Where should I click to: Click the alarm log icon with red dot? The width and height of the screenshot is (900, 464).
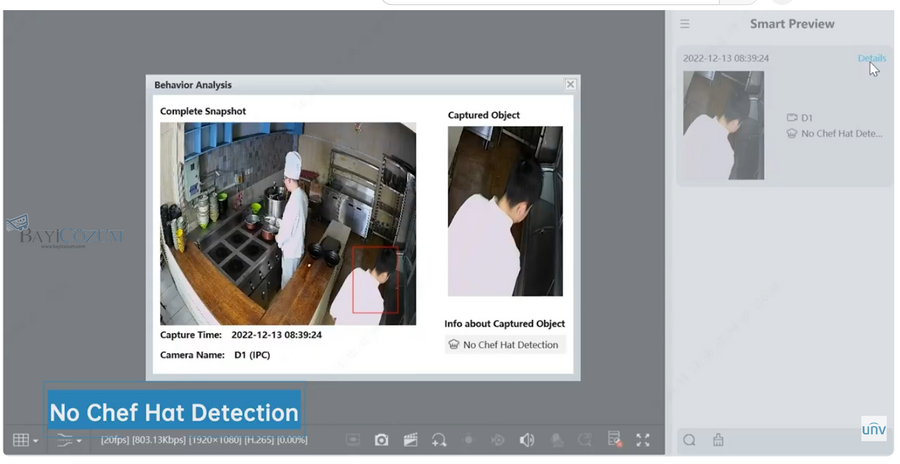pyautogui.click(x=614, y=440)
